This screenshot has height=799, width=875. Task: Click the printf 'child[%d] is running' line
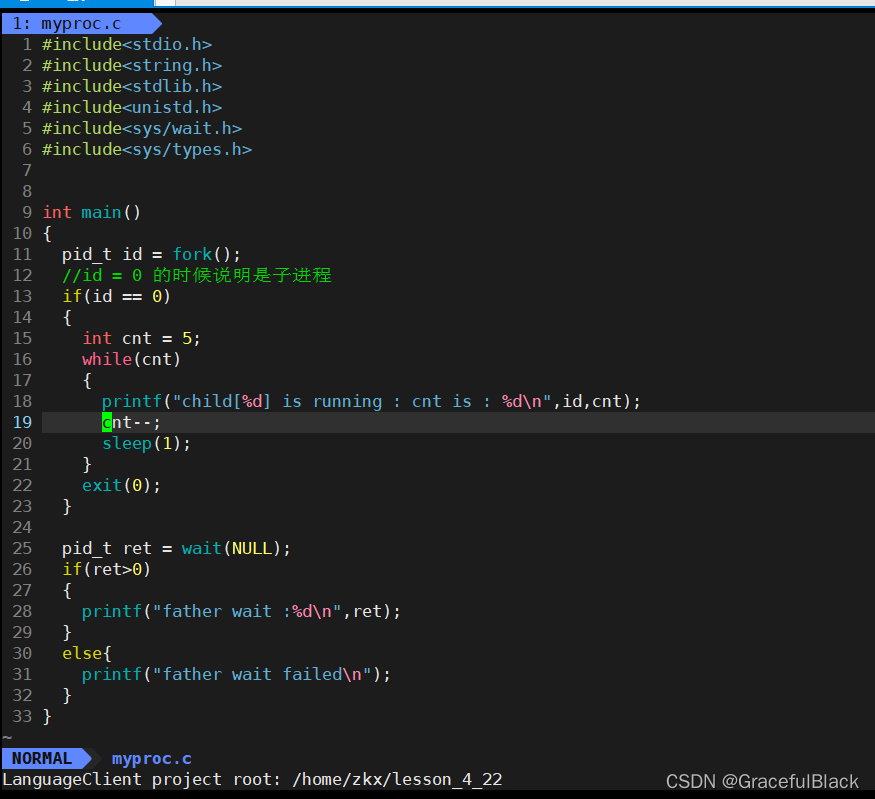[x=371, y=402]
